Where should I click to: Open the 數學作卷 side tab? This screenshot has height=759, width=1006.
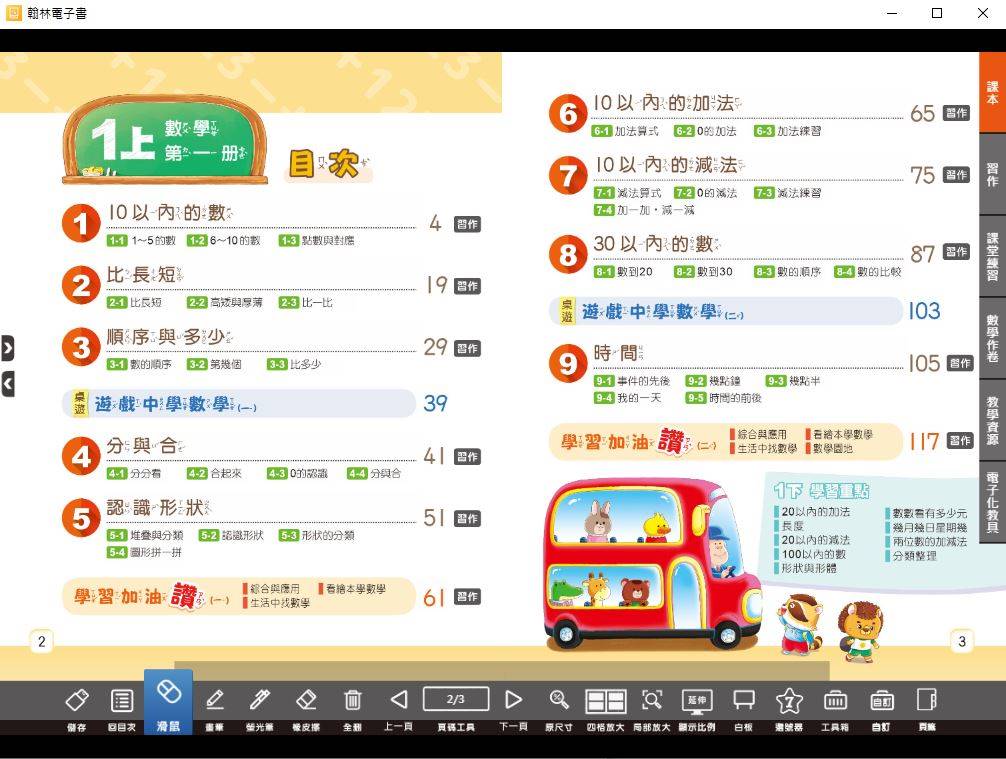[993, 338]
